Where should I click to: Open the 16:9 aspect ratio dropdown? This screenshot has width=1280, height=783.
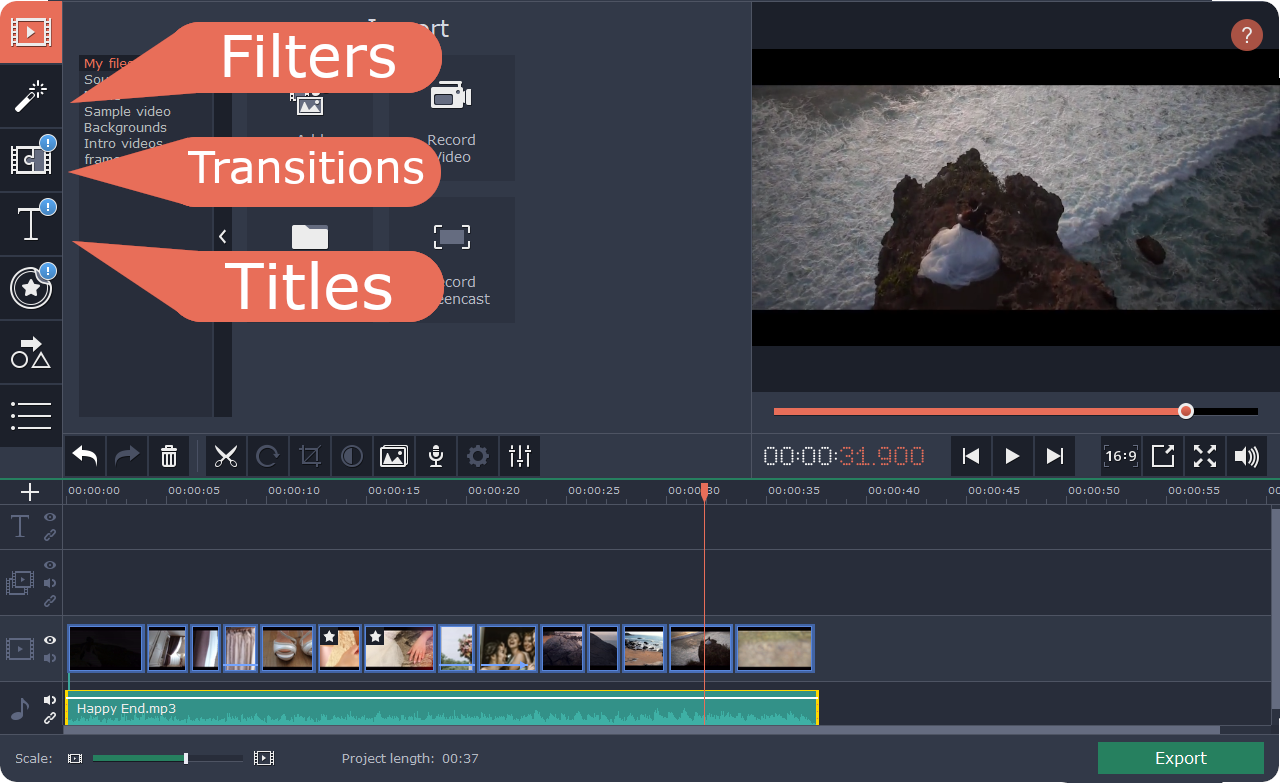(x=1121, y=456)
